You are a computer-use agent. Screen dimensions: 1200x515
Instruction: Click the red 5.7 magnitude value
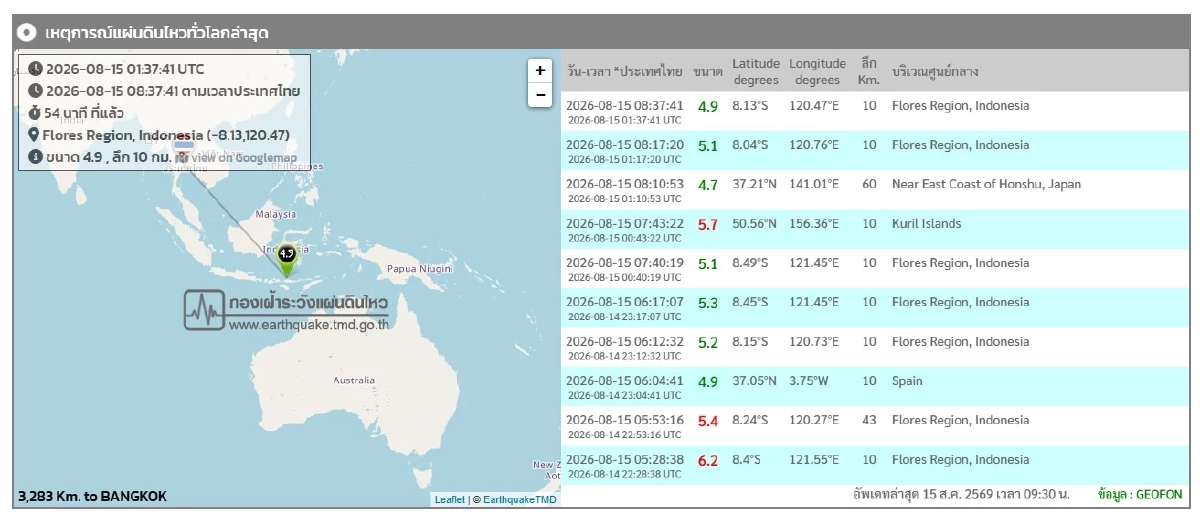pyautogui.click(x=708, y=224)
